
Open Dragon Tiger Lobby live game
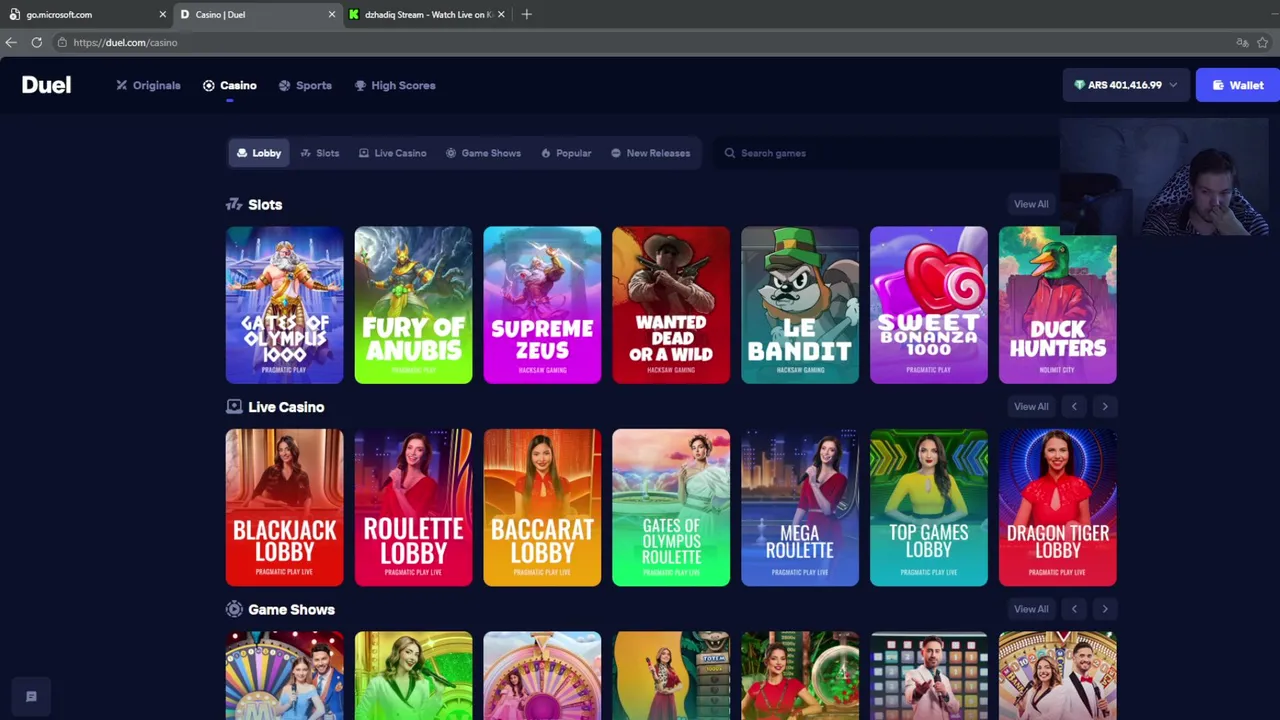1058,508
